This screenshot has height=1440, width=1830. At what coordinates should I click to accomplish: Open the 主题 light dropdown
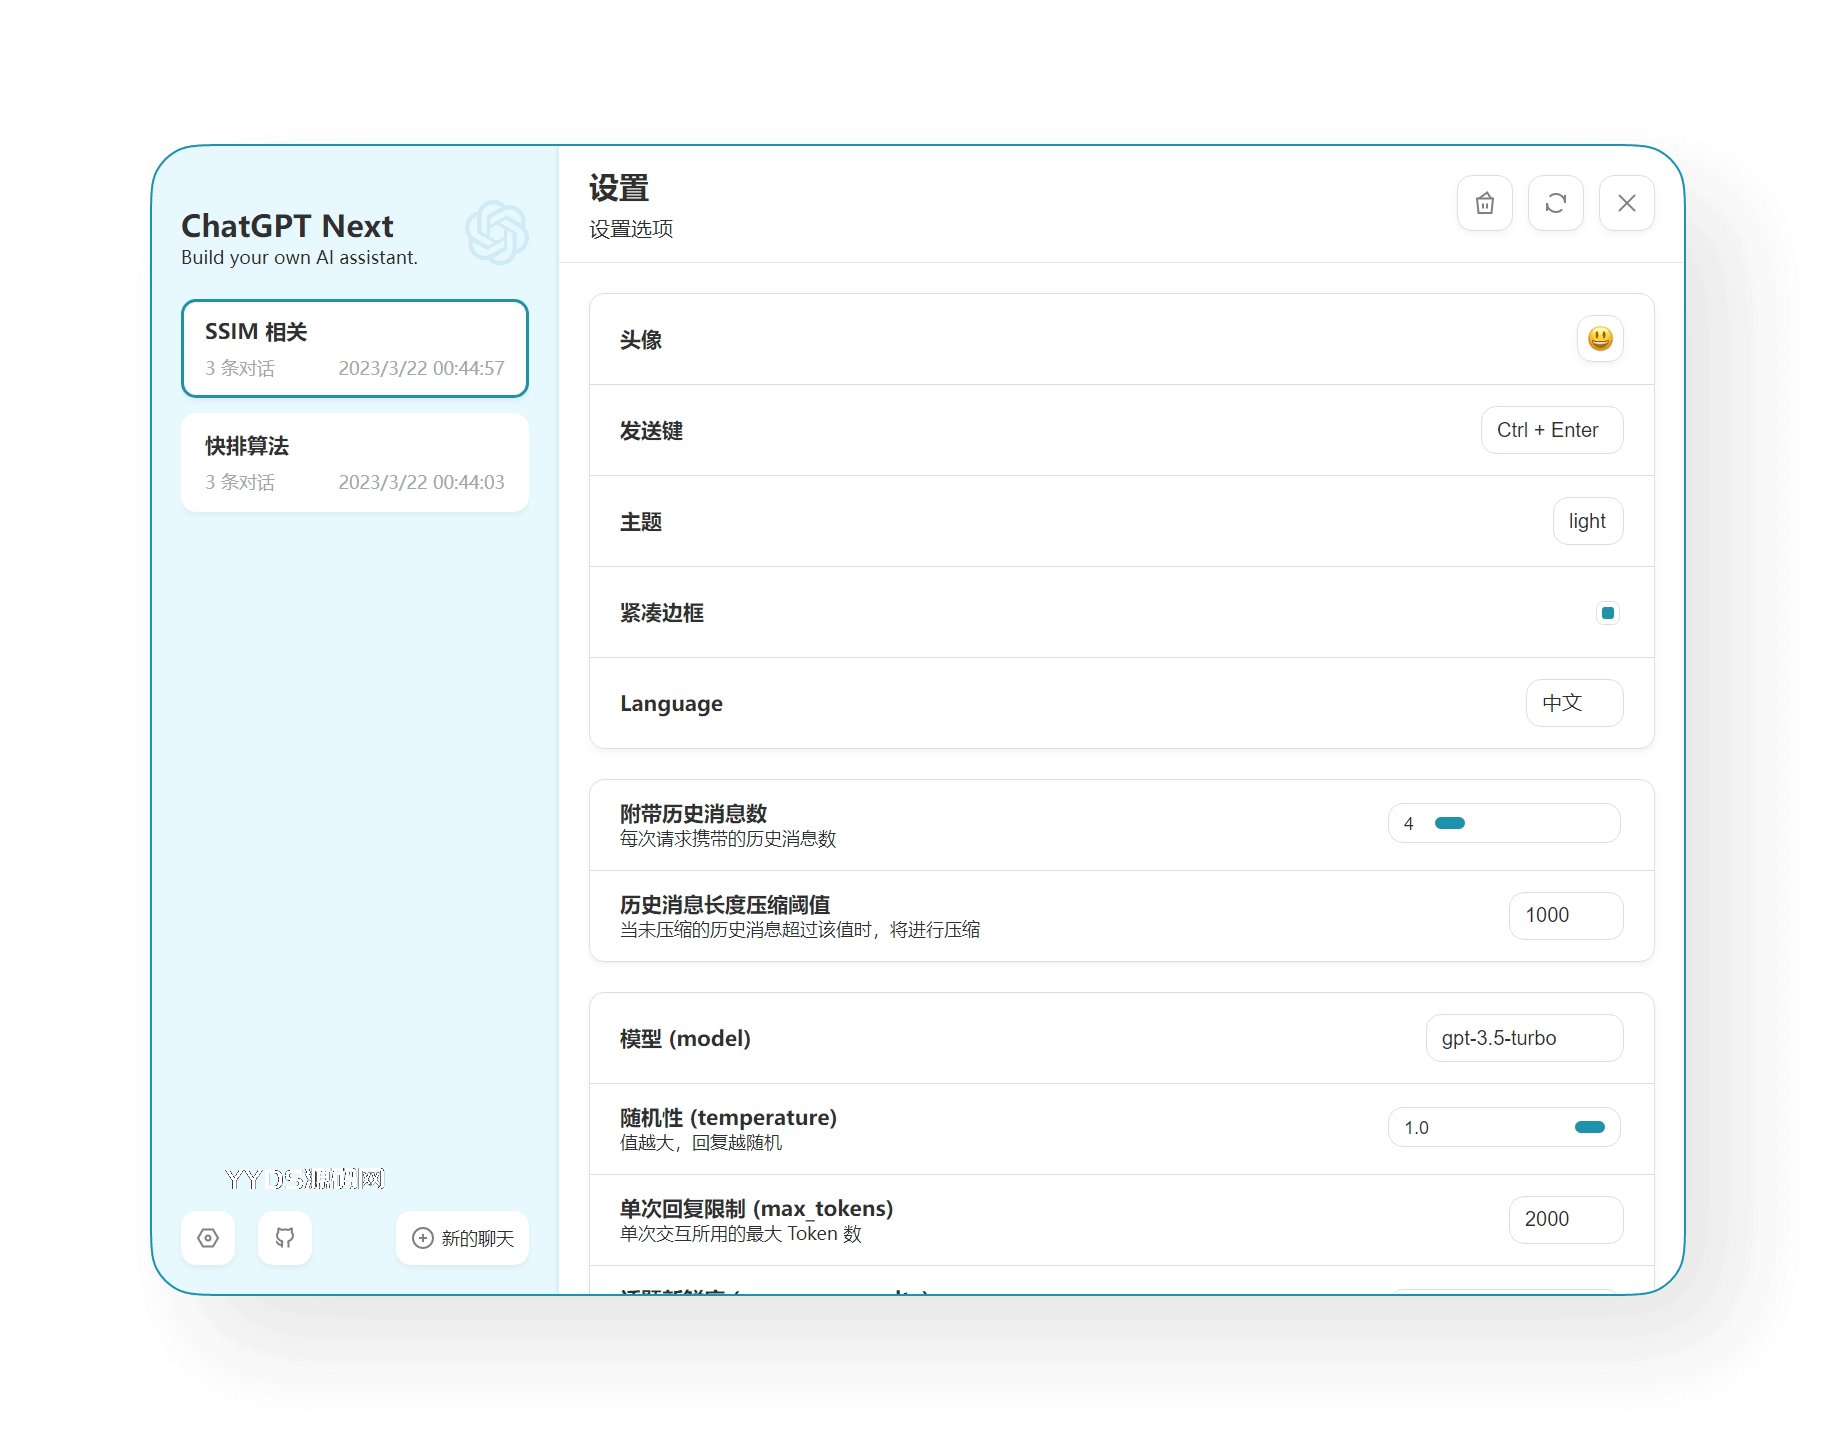[x=1588, y=521]
